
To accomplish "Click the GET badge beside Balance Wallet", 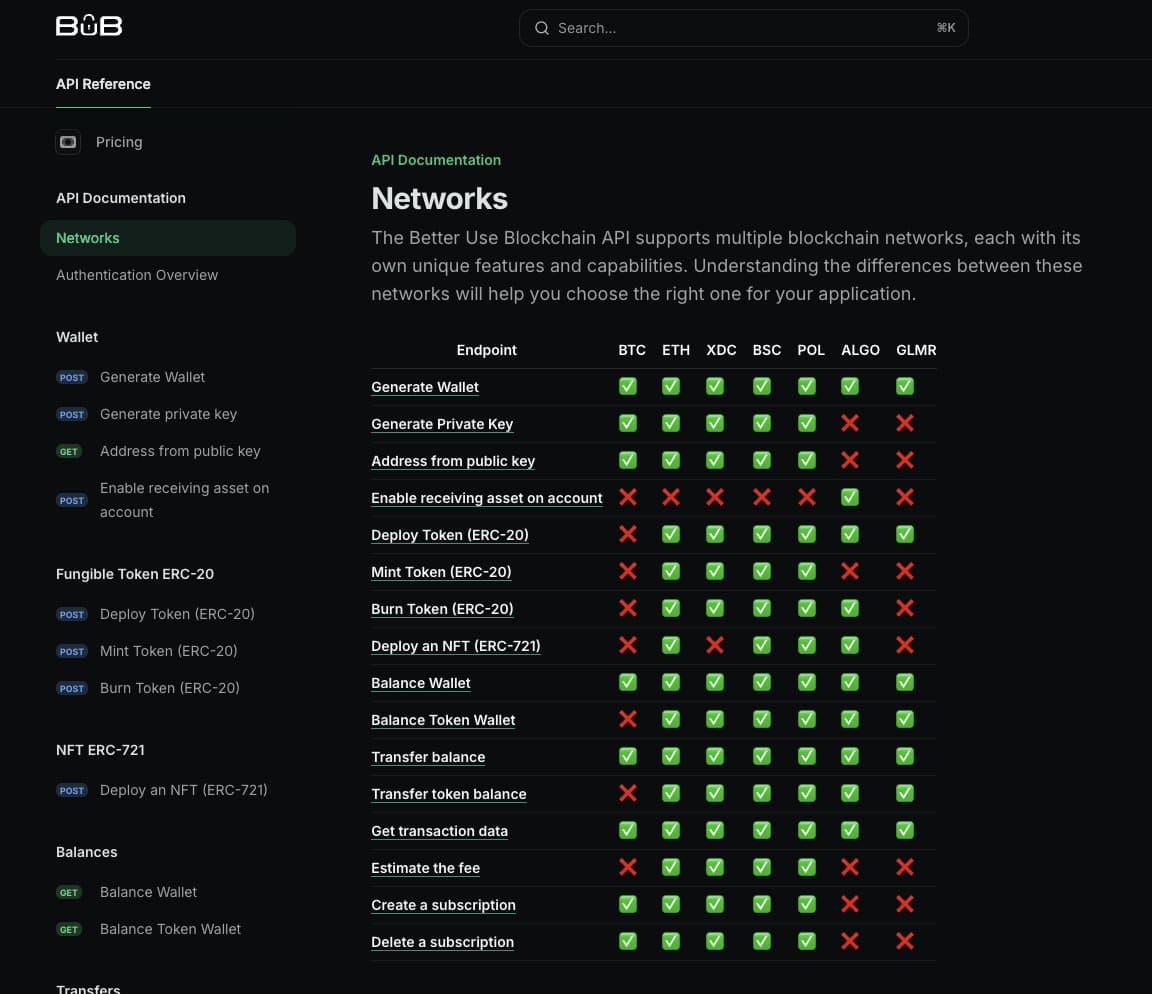I will coord(69,893).
